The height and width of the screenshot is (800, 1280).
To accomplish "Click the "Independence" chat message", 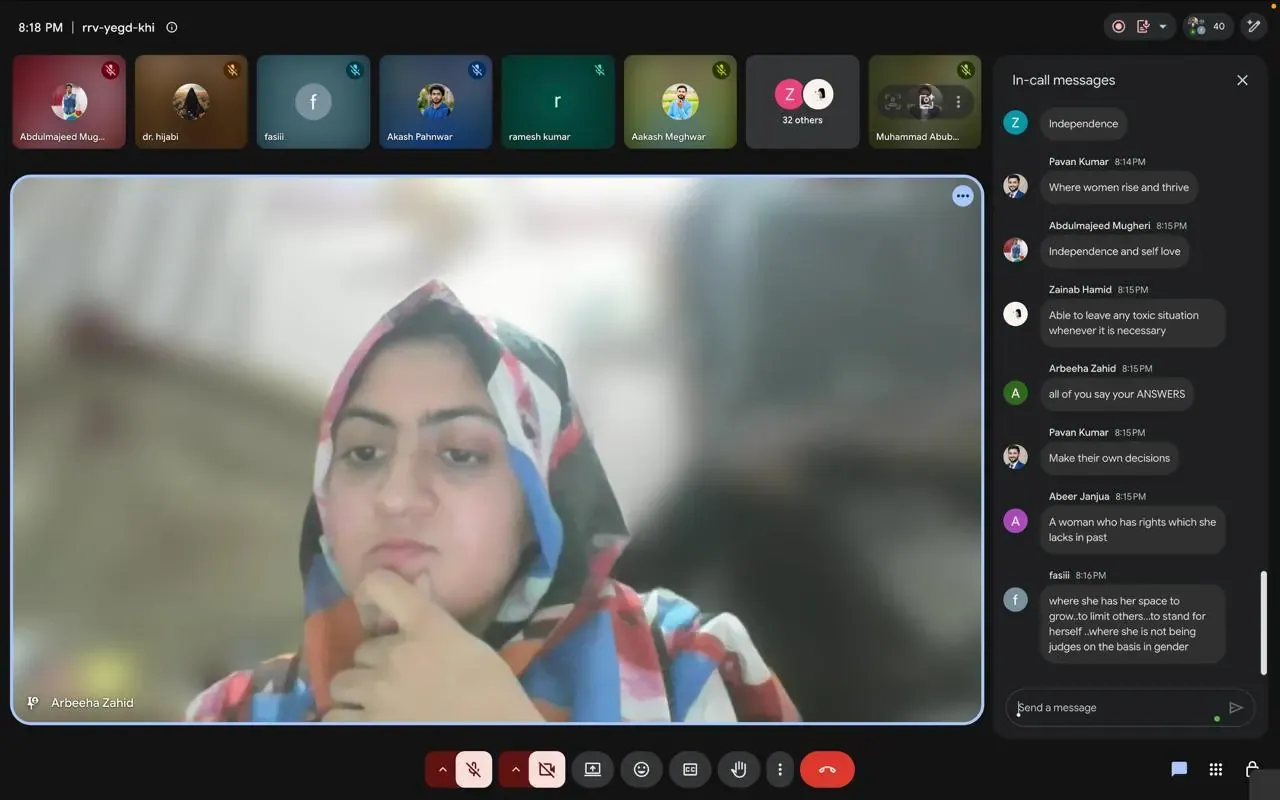I will (x=1083, y=124).
